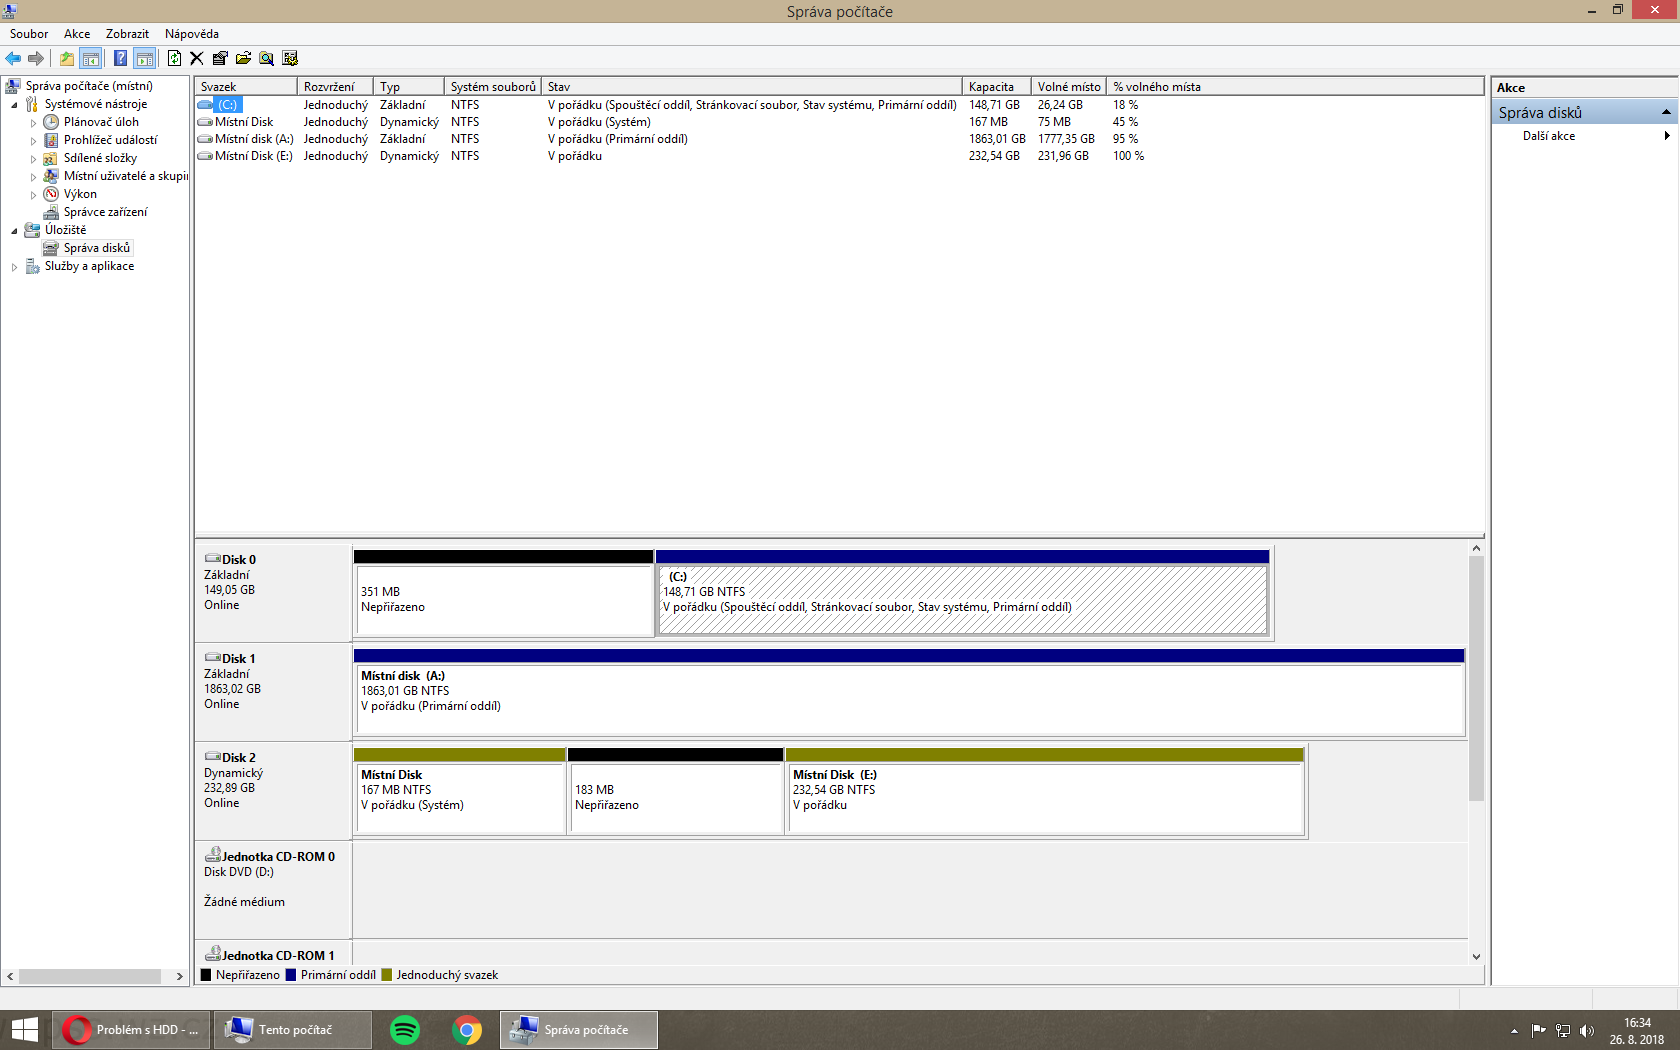Go up one level with the folder-arrow icon
The height and width of the screenshot is (1050, 1680).
tap(67, 58)
